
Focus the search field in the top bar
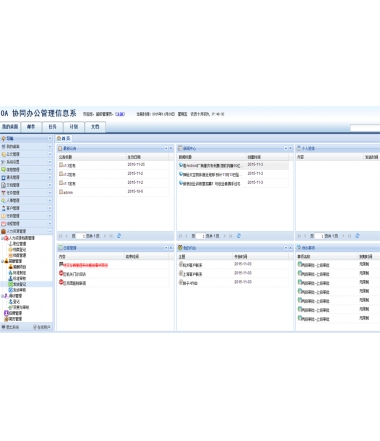[365, 128]
